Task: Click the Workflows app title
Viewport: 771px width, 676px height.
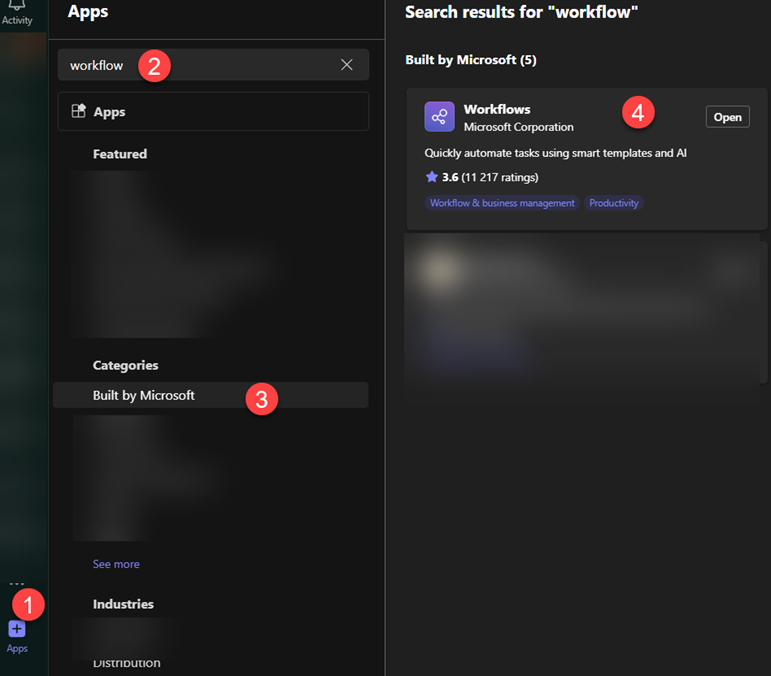Action: click(497, 109)
